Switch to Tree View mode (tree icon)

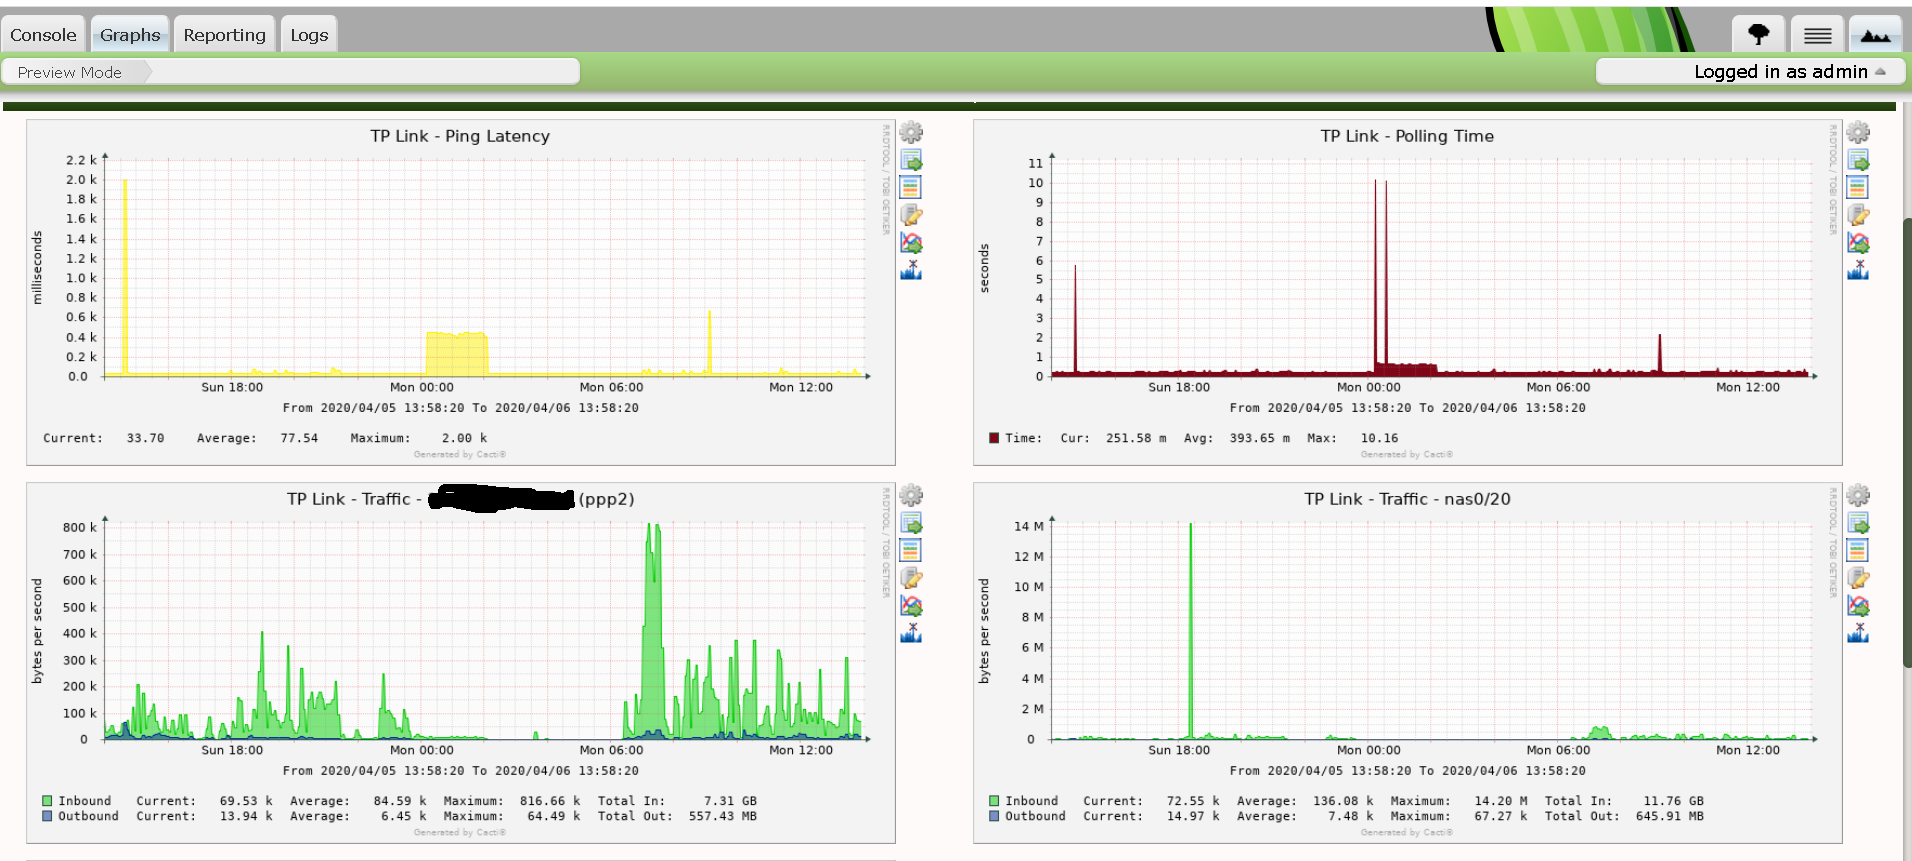click(x=1759, y=35)
